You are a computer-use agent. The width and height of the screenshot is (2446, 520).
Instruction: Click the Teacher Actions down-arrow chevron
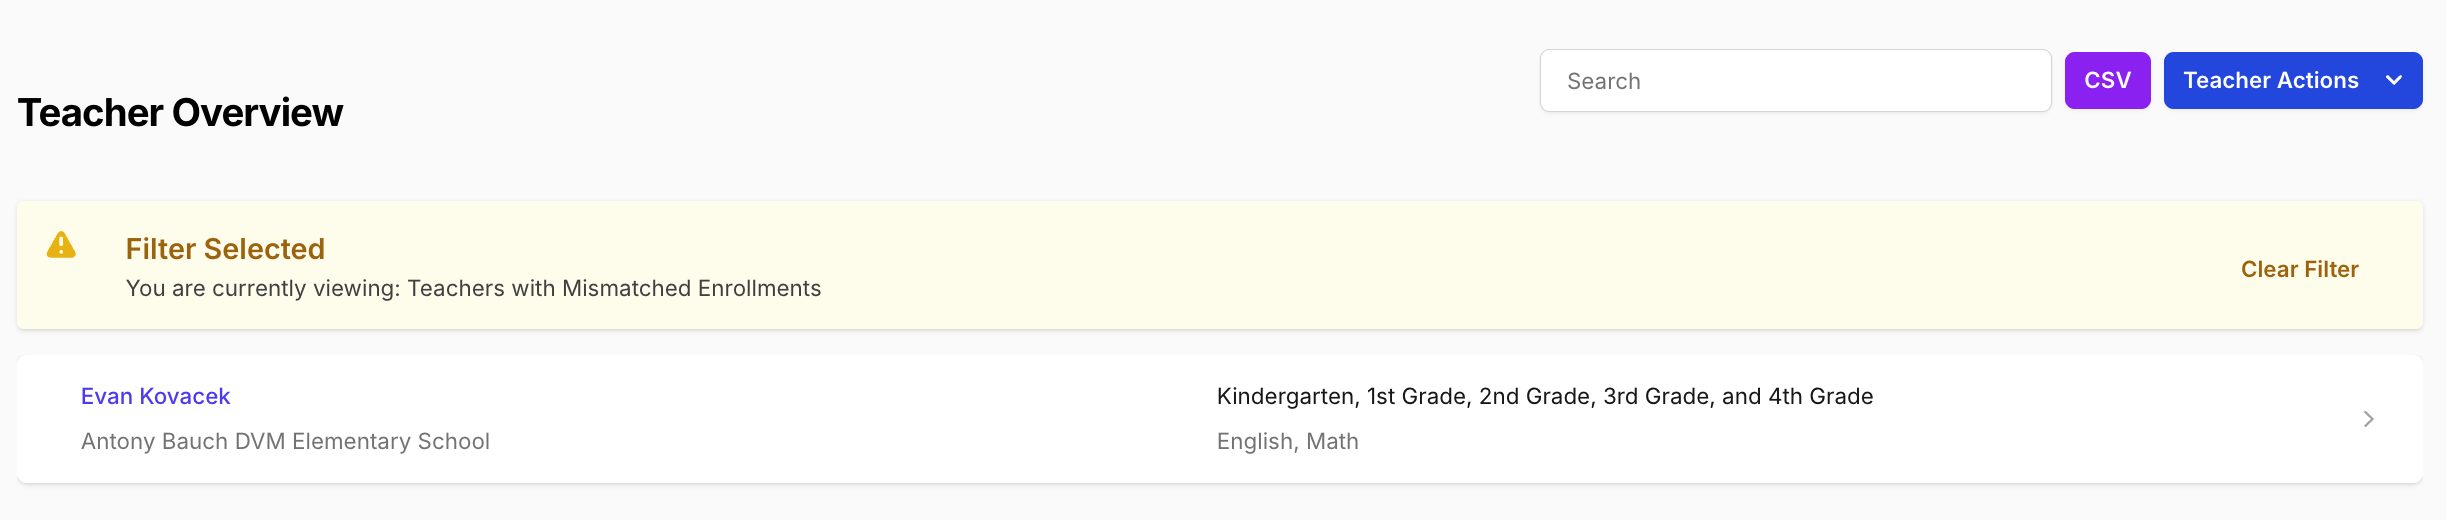[x=2394, y=81]
